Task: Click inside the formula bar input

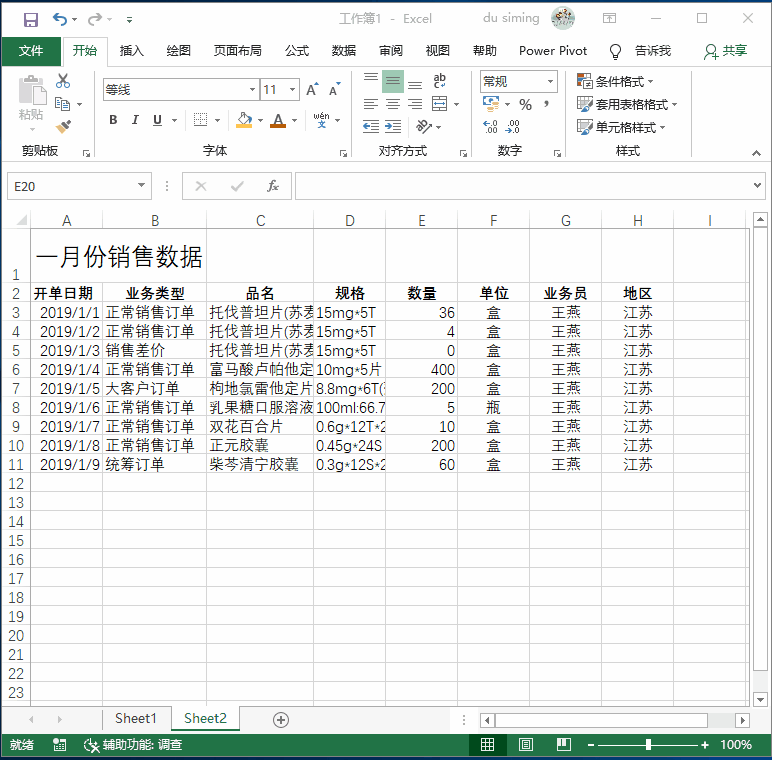Action: click(x=522, y=186)
